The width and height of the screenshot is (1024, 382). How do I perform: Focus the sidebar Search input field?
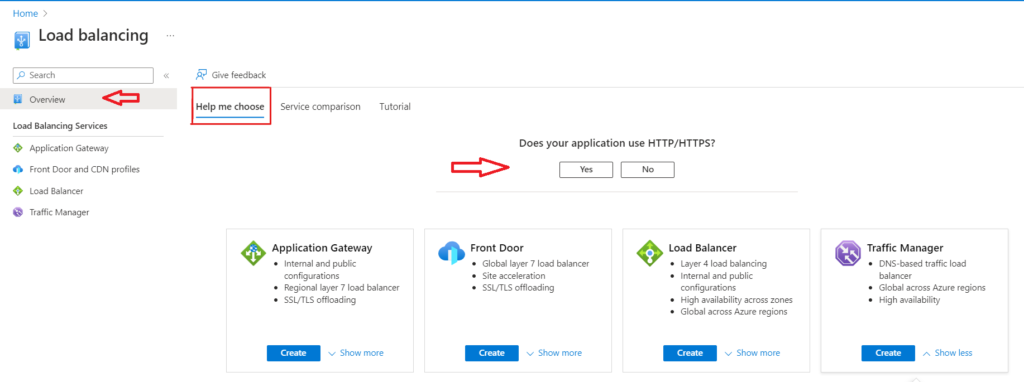coord(83,75)
